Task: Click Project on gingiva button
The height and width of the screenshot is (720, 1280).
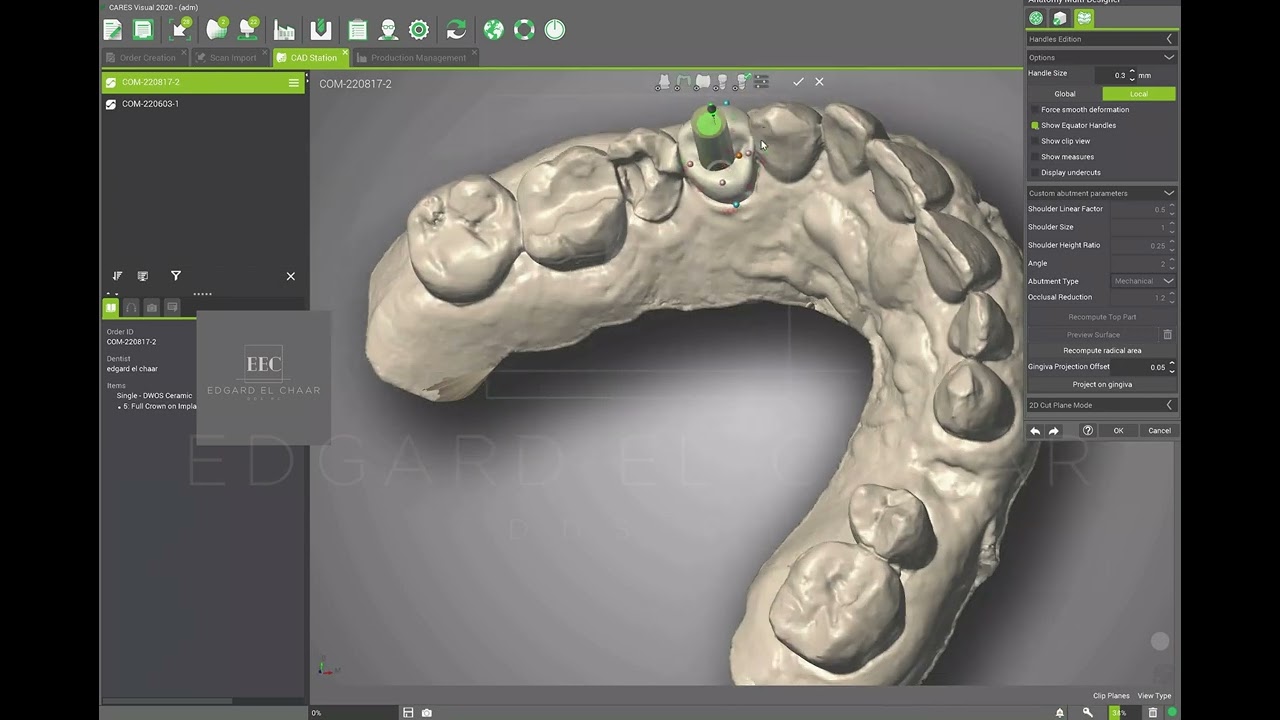Action: coord(1102,385)
